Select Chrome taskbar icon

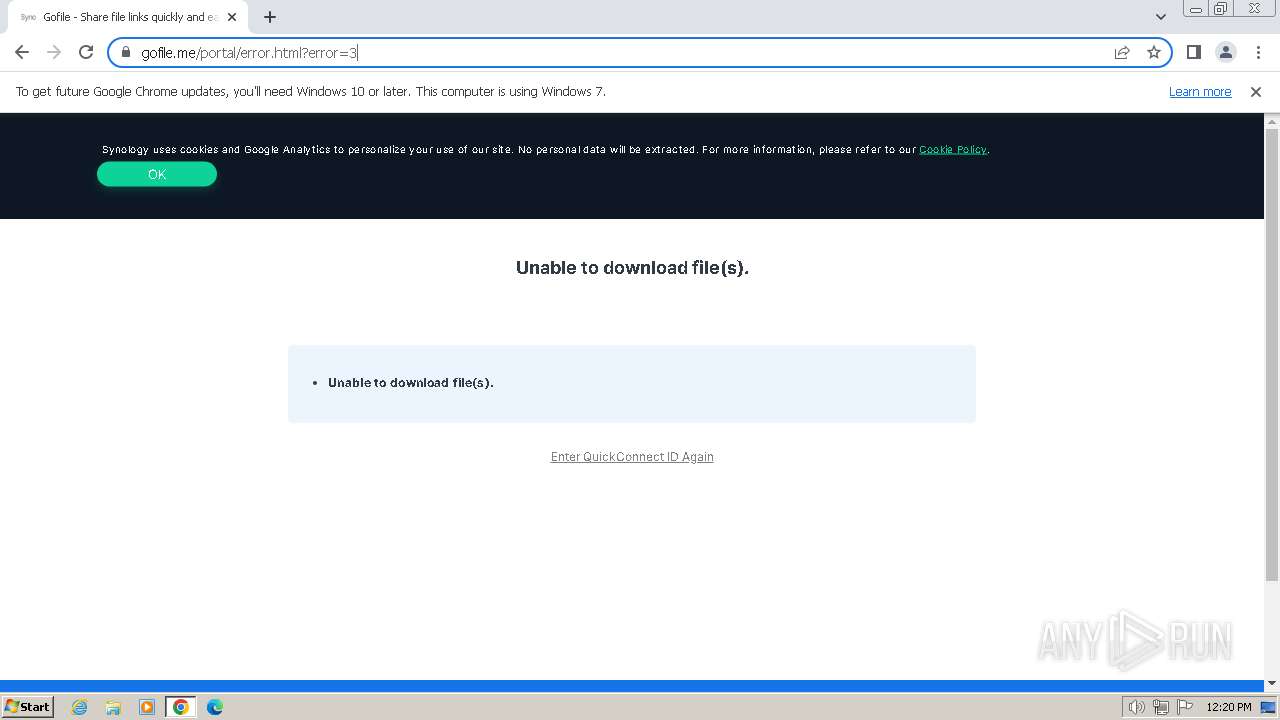tap(181, 707)
